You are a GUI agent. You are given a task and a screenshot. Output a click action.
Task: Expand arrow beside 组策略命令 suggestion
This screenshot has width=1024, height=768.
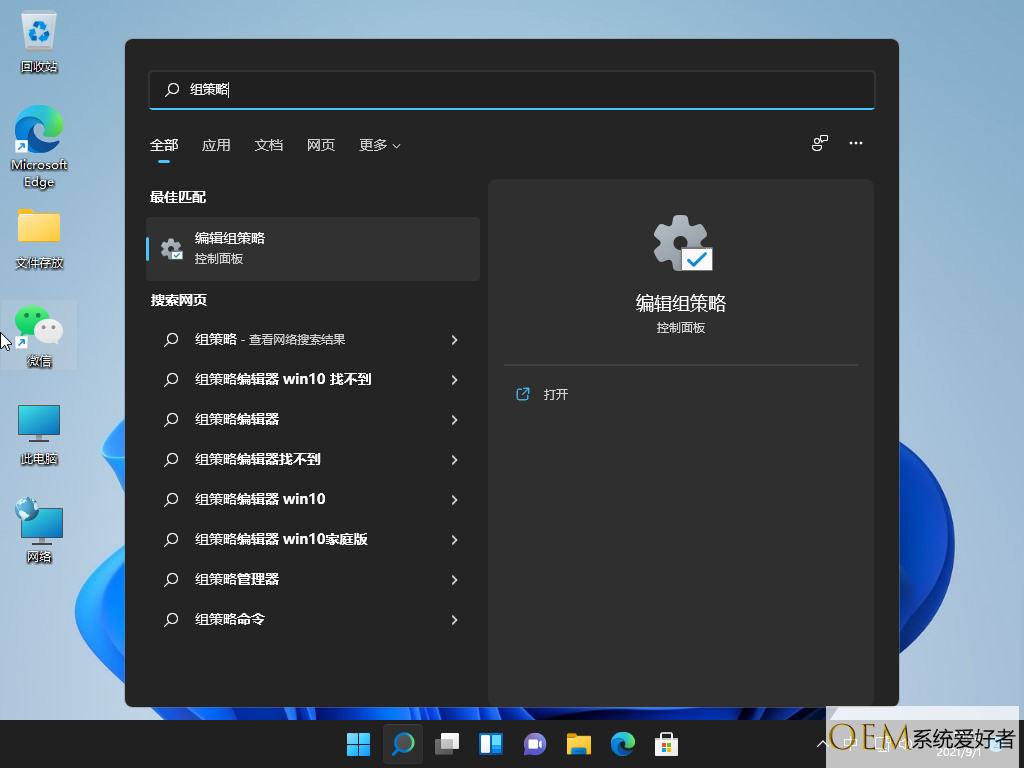pyautogui.click(x=454, y=620)
